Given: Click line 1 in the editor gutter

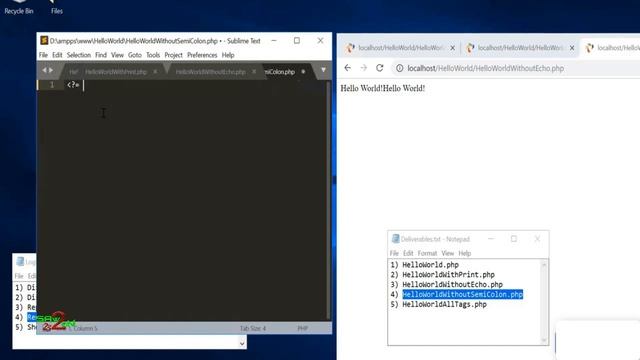Looking at the screenshot, I should click(x=52, y=85).
